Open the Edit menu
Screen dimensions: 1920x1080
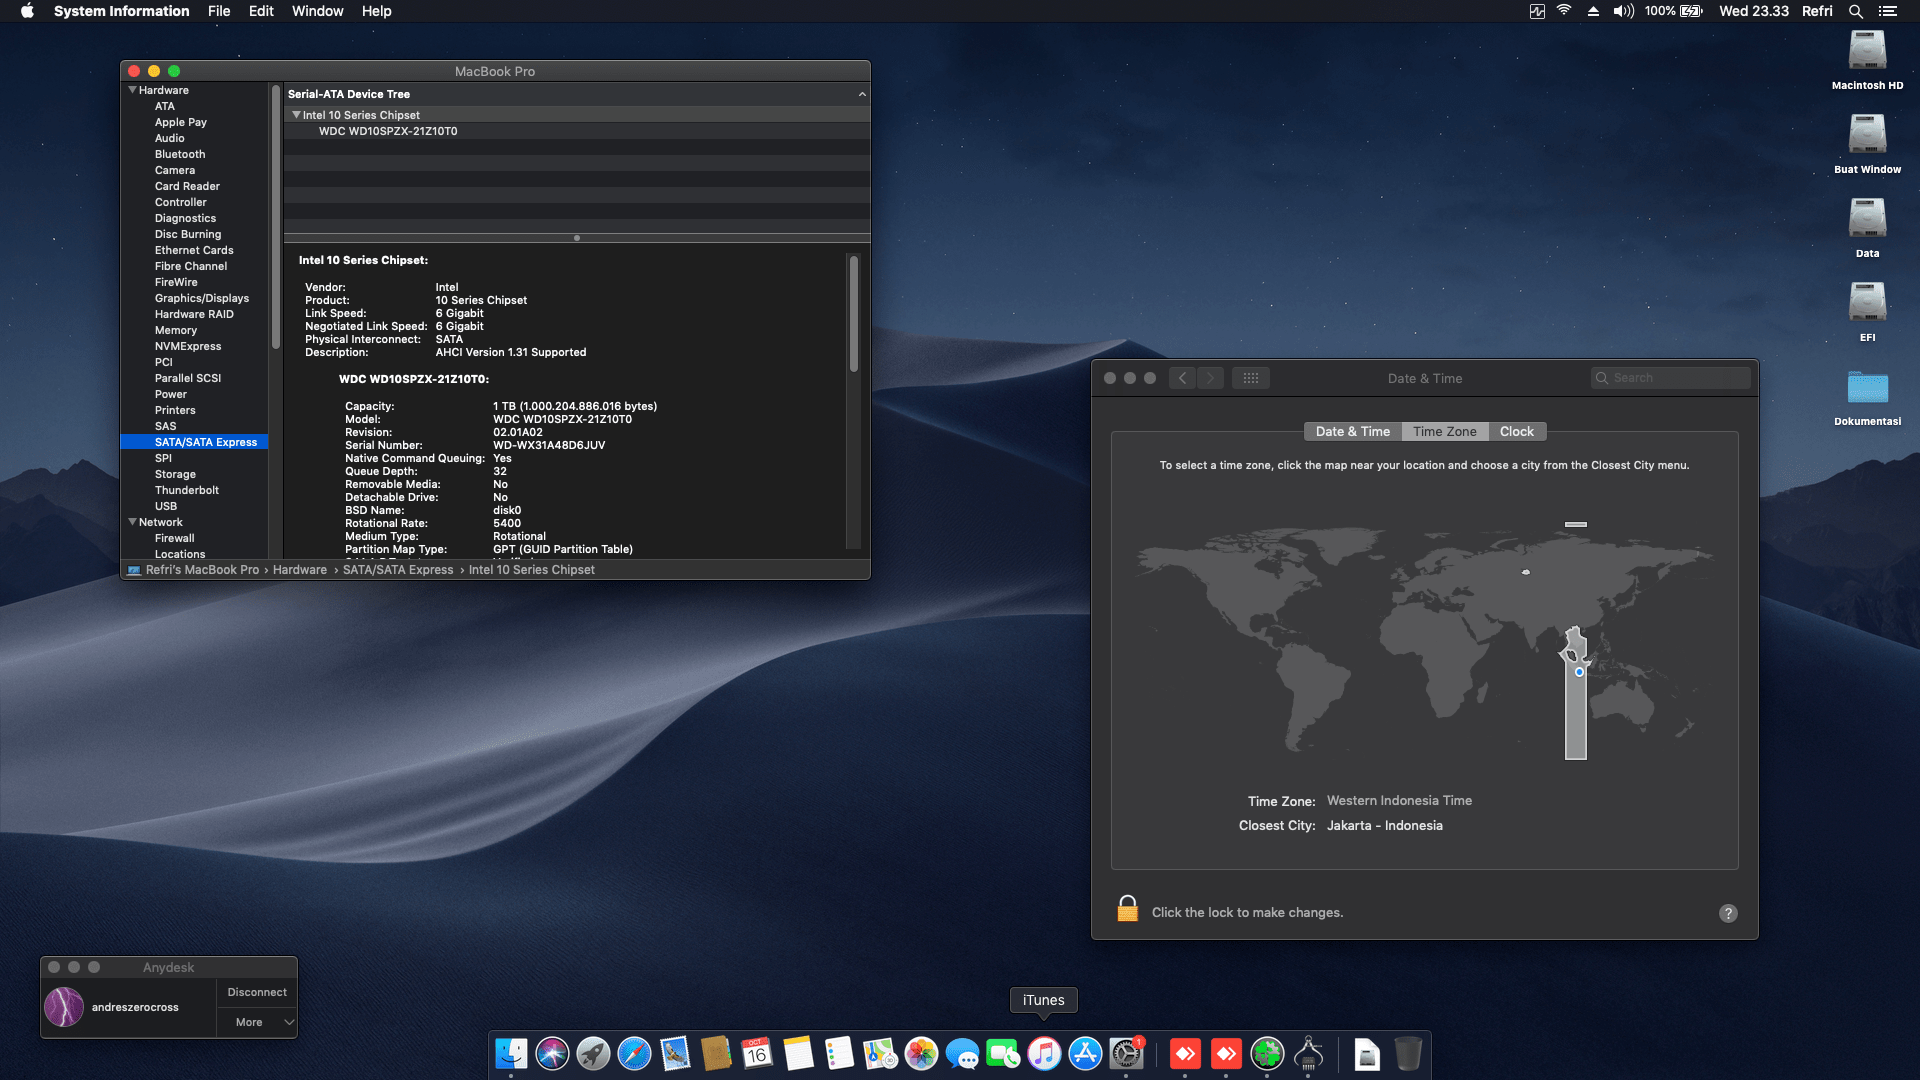point(261,11)
